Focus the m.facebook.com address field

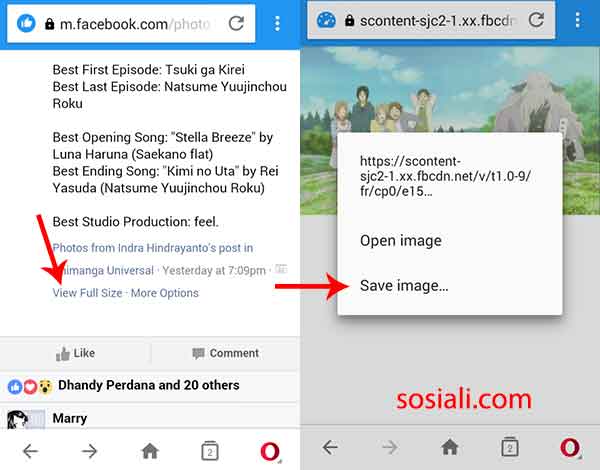[131, 24]
